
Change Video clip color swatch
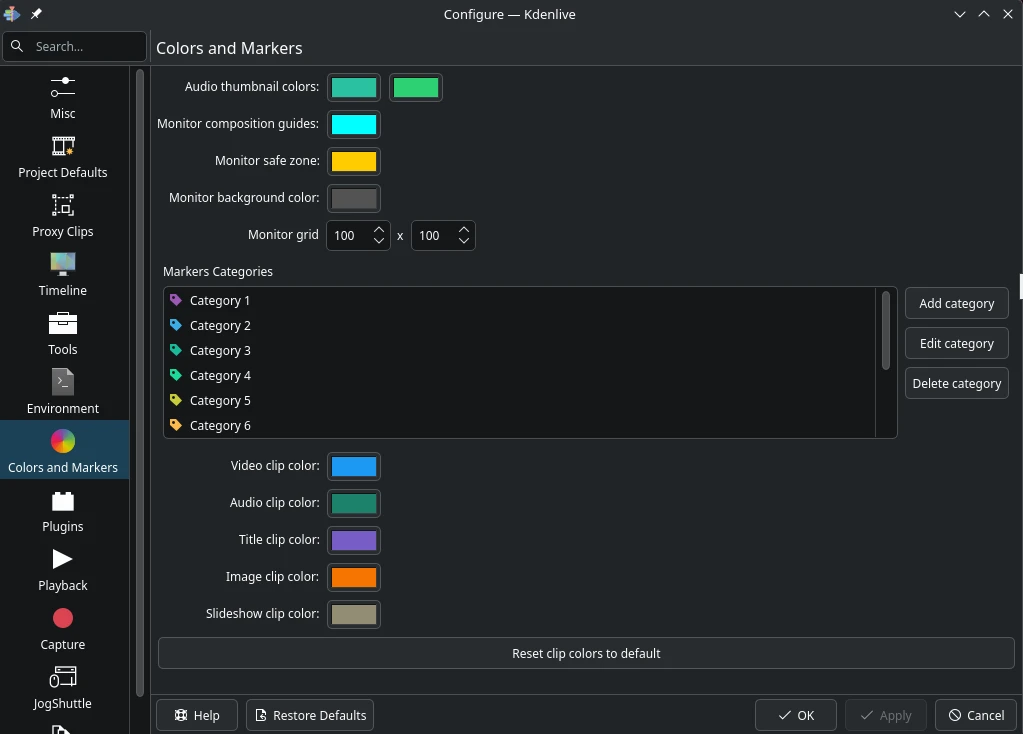pos(354,466)
